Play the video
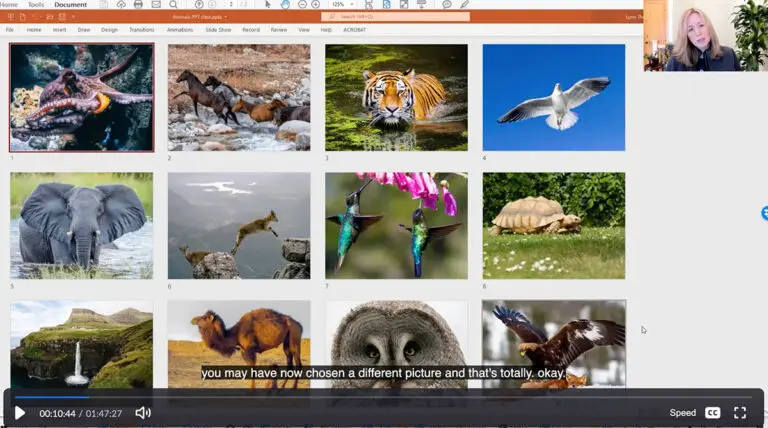Viewport: 768px width, 428px height. [x=19, y=412]
